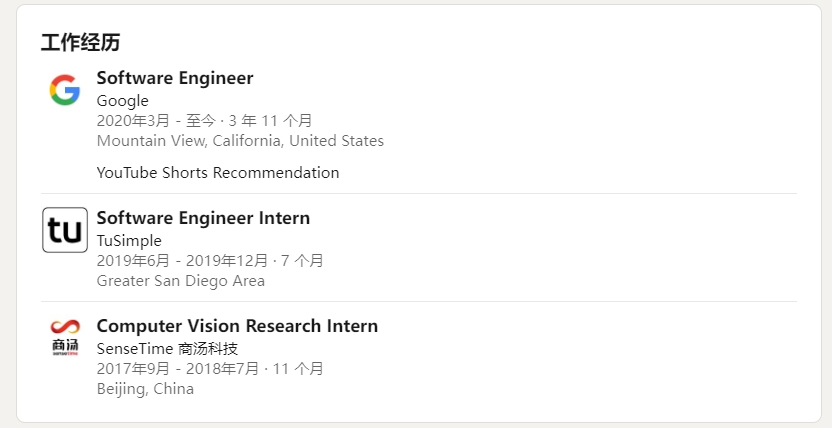Click the 工作经历 section heading
Image resolution: width=832 pixels, height=428 pixels.
point(81,43)
